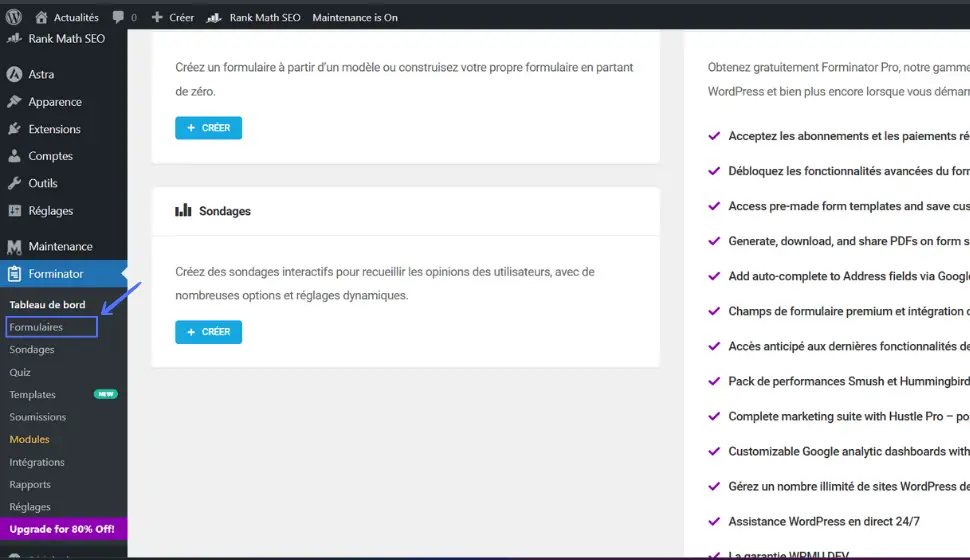Image resolution: width=970 pixels, height=560 pixels.
Task: Click 'Accès anticipé aux dernières fonctionnalités' line
Action: [849, 347]
